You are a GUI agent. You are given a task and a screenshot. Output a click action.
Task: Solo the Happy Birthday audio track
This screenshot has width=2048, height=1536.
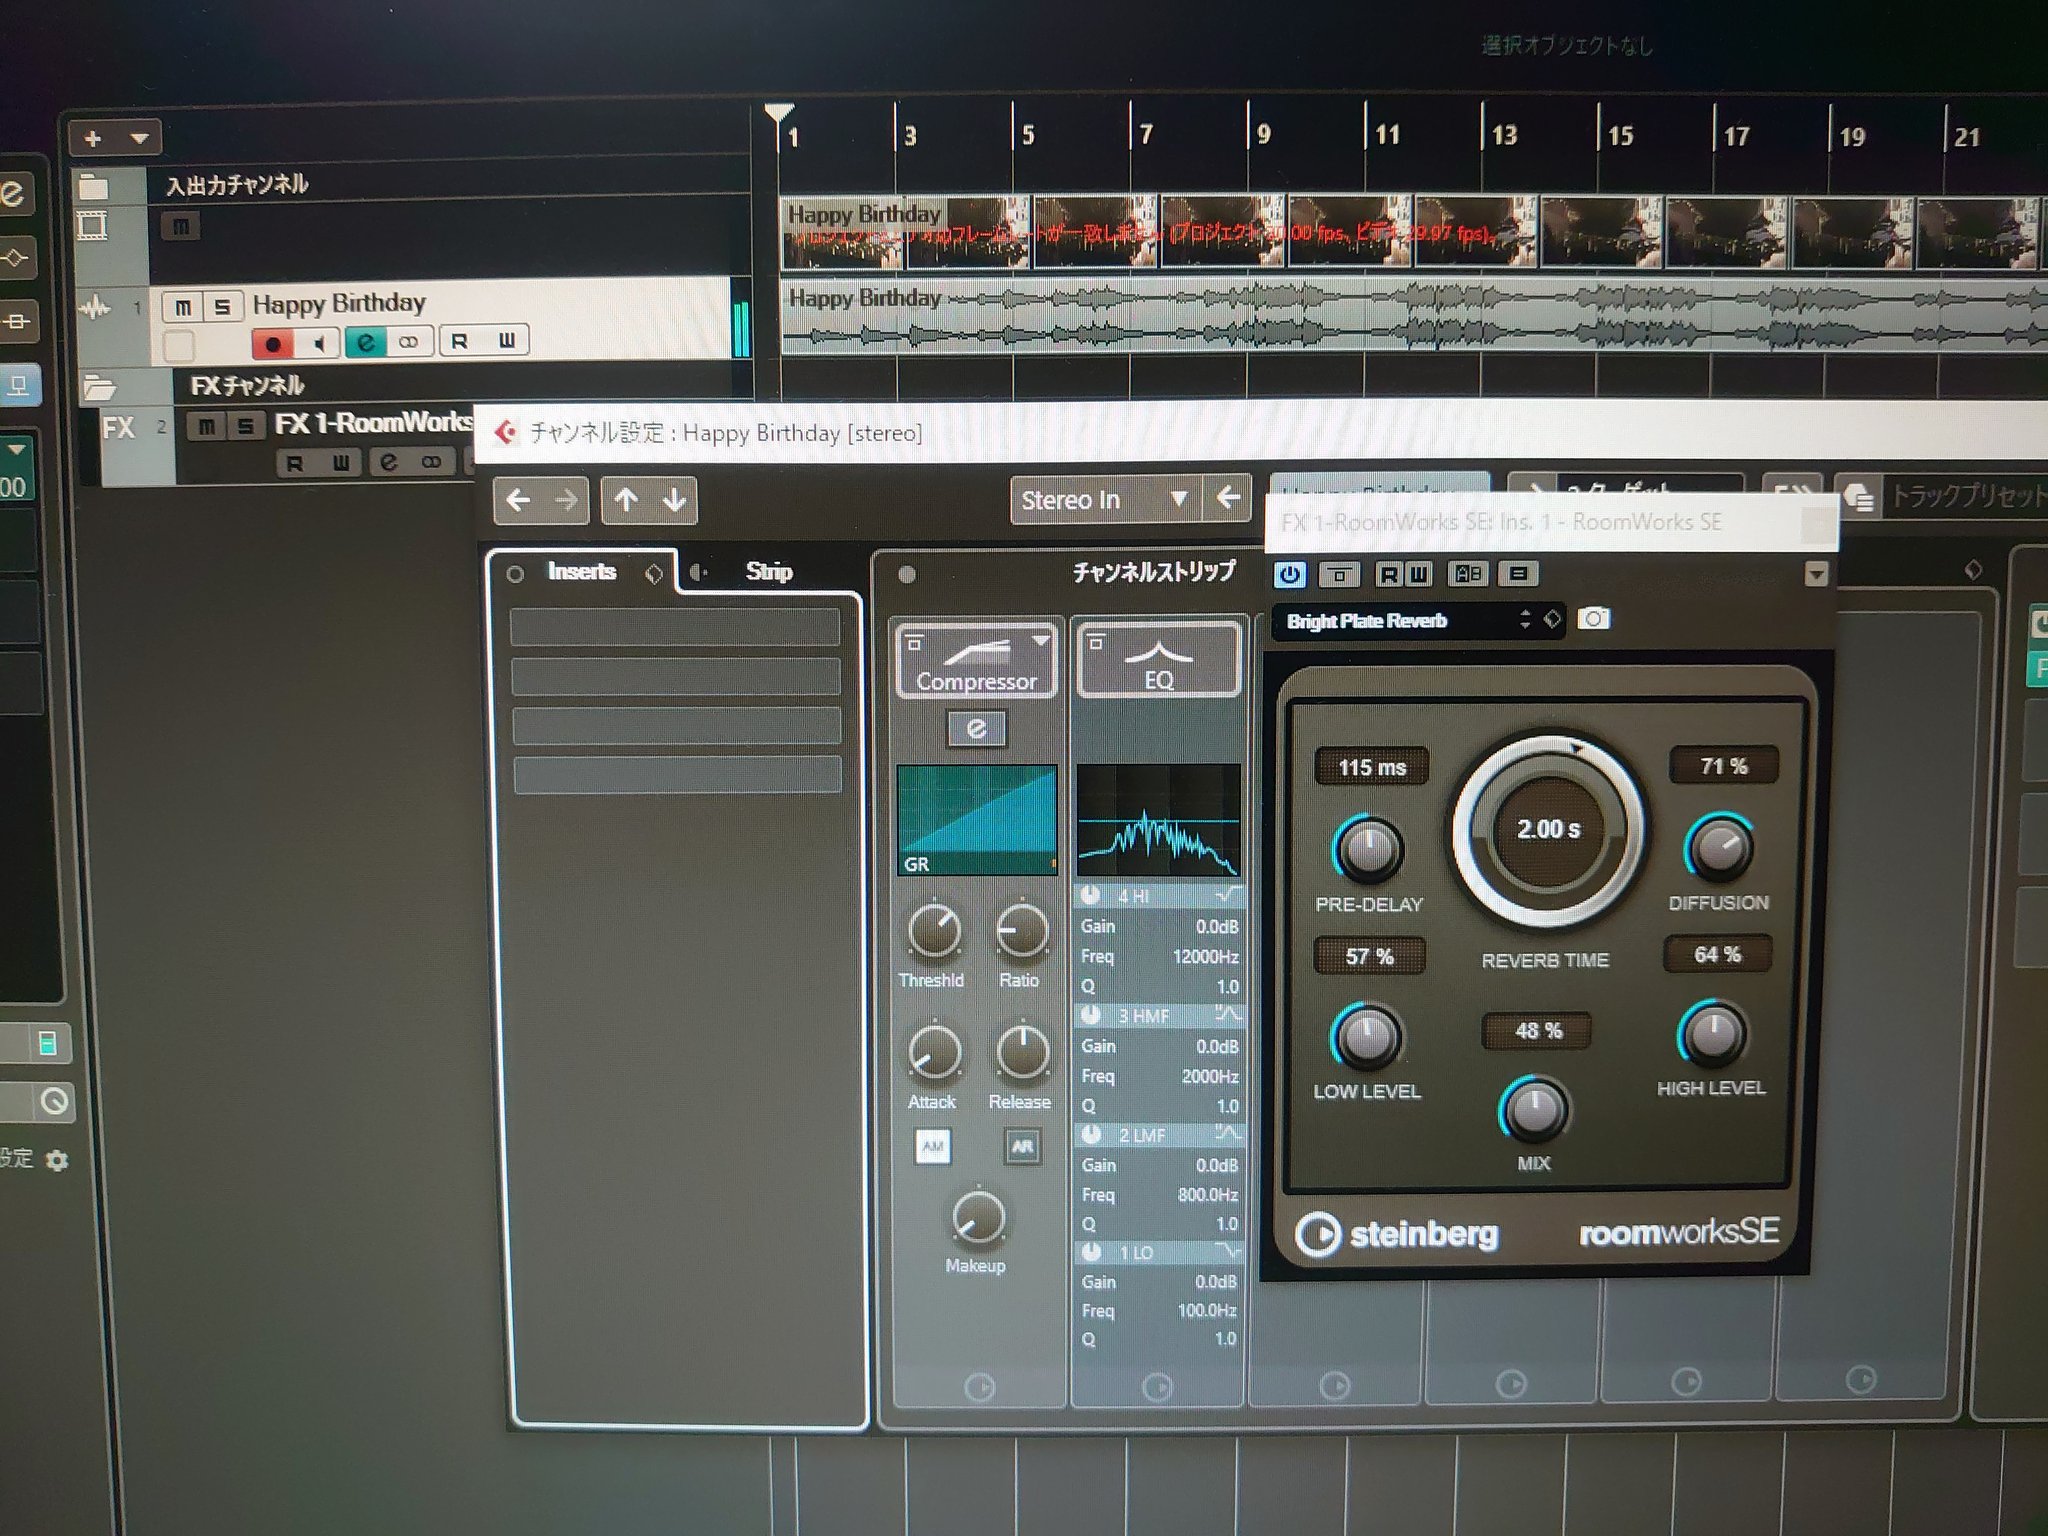pyautogui.click(x=222, y=307)
